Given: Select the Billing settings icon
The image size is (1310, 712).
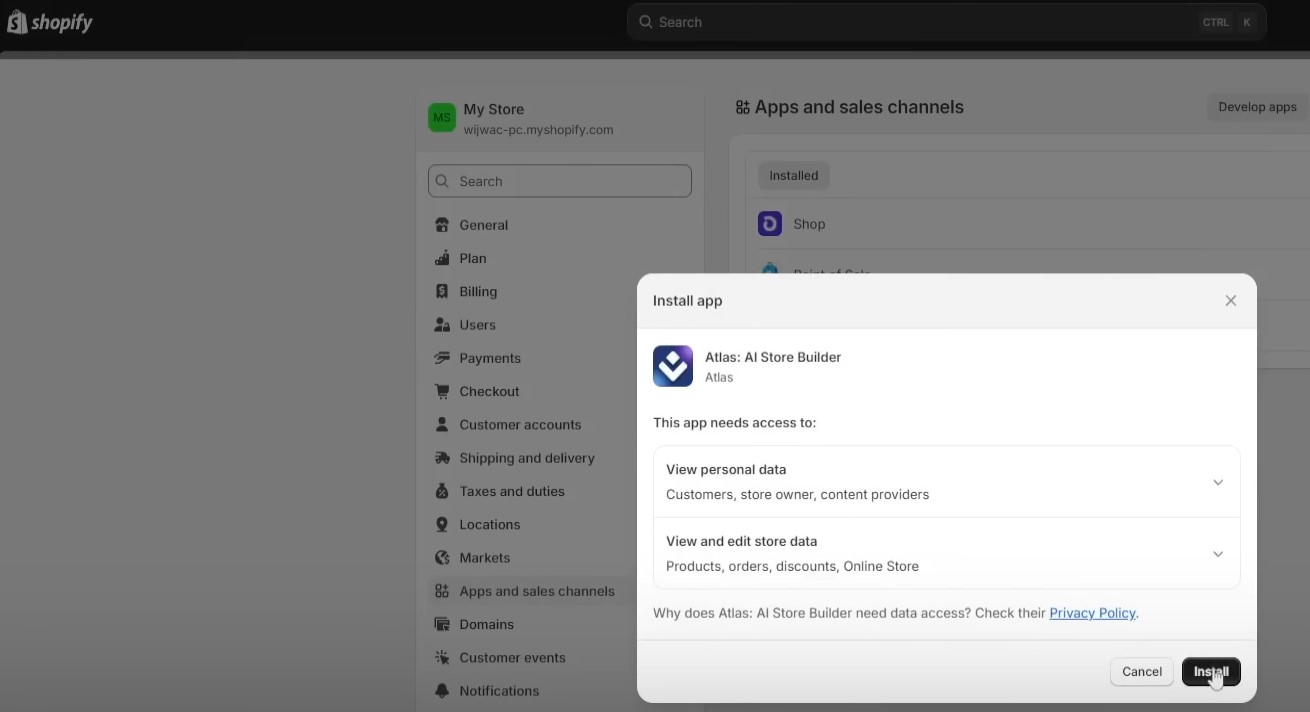Looking at the screenshot, I should 441,291.
